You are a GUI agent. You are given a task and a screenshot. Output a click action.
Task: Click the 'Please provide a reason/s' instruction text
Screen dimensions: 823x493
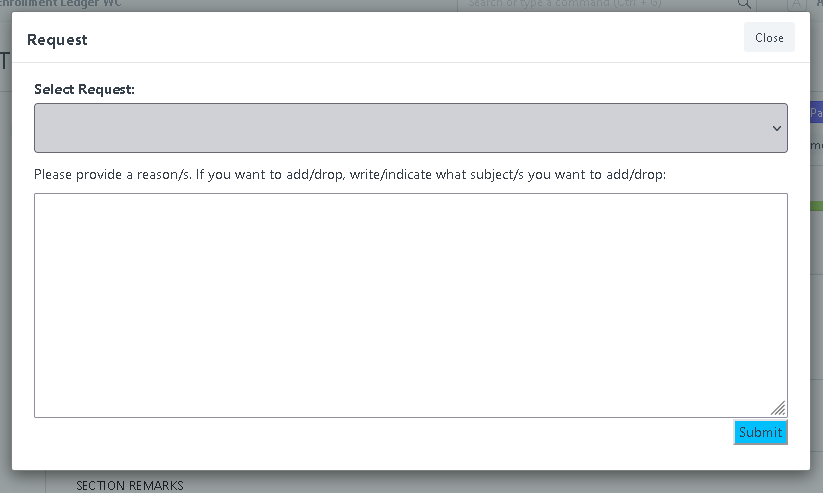pos(350,174)
